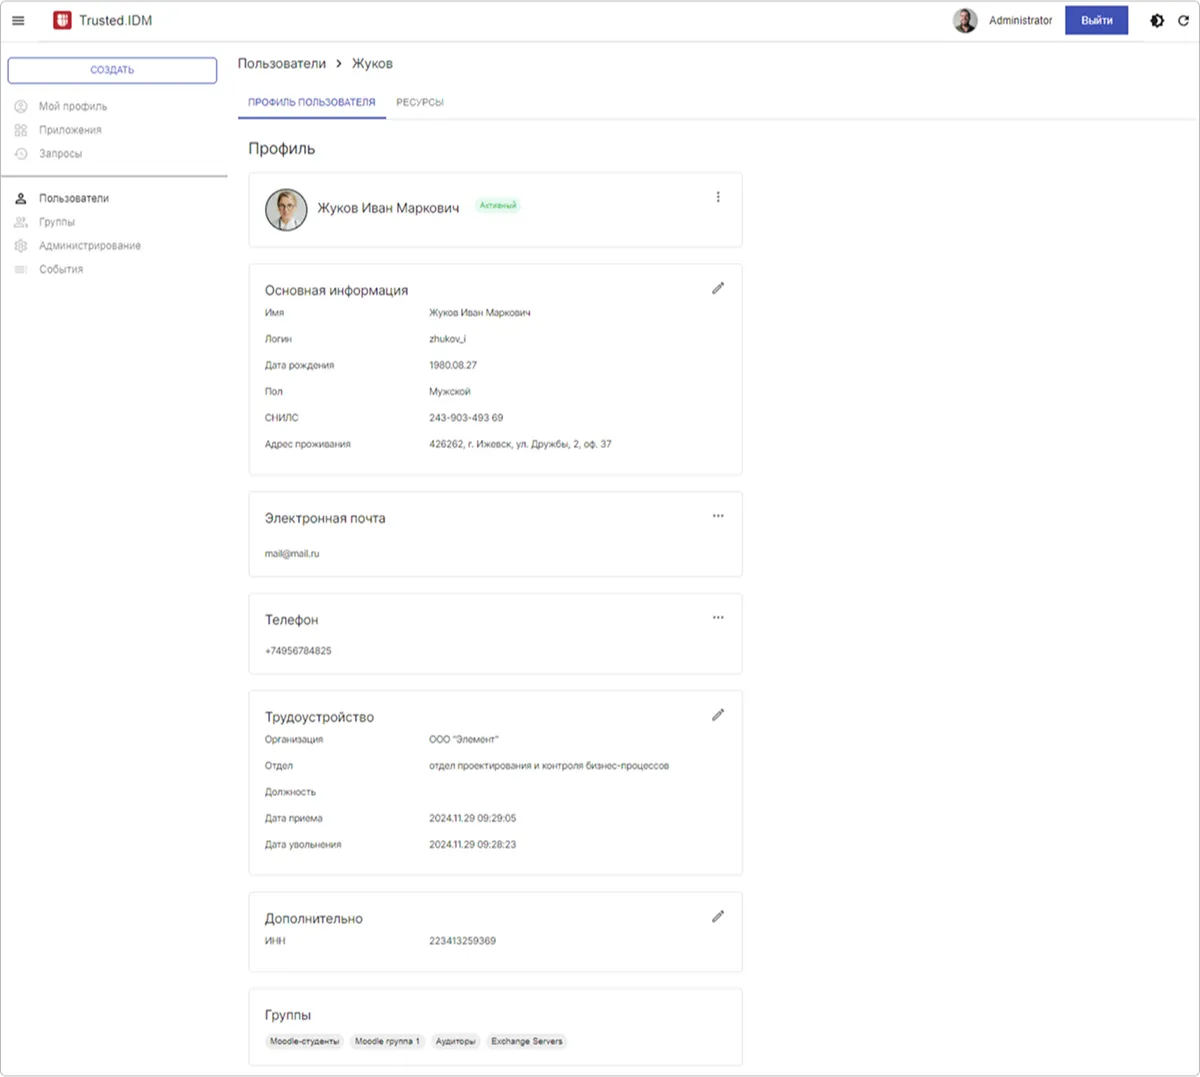The width and height of the screenshot is (1200, 1077).
Task: Open Группы in the sidebar
Action: (x=57, y=222)
